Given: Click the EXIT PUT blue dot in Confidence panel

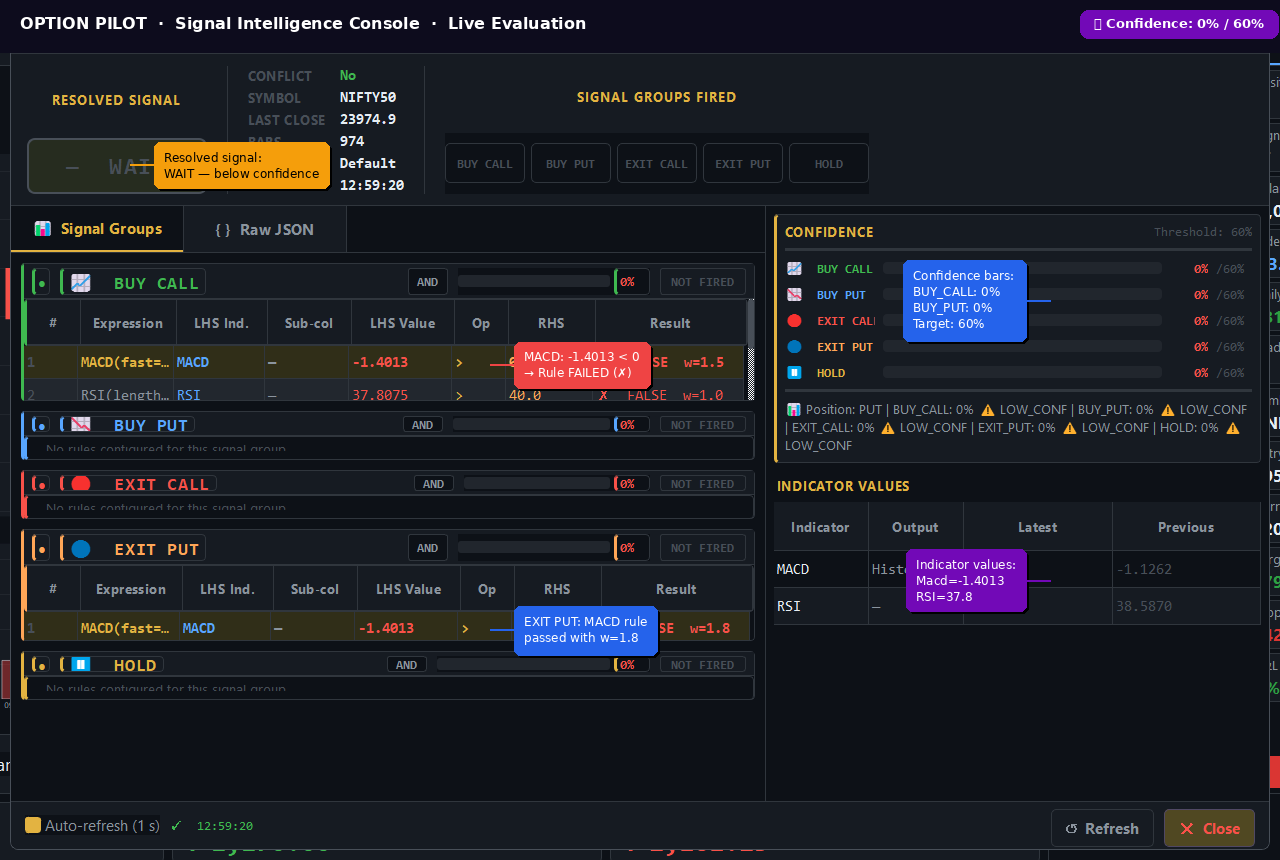Looking at the screenshot, I should pyautogui.click(x=794, y=347).
